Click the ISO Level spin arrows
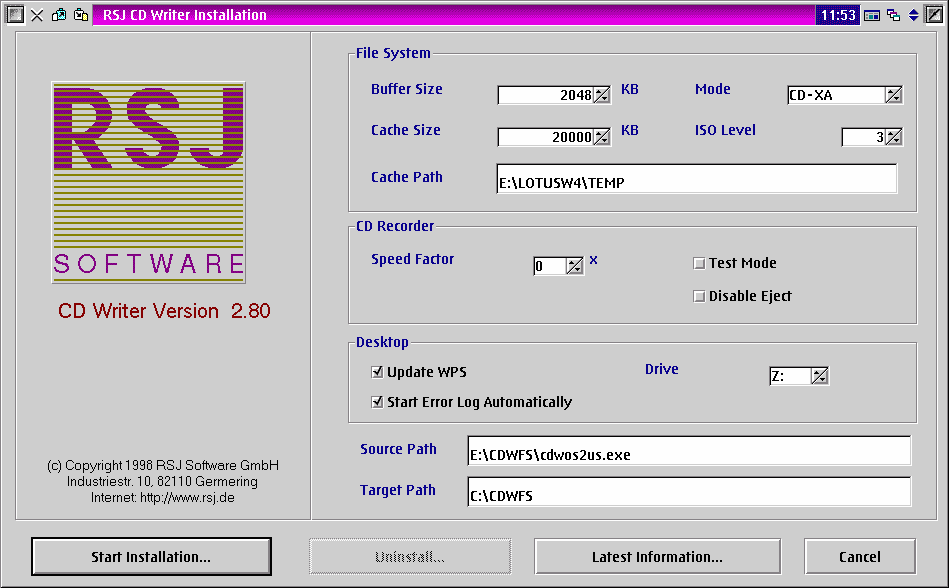949x588 pixels. [893, 137]
